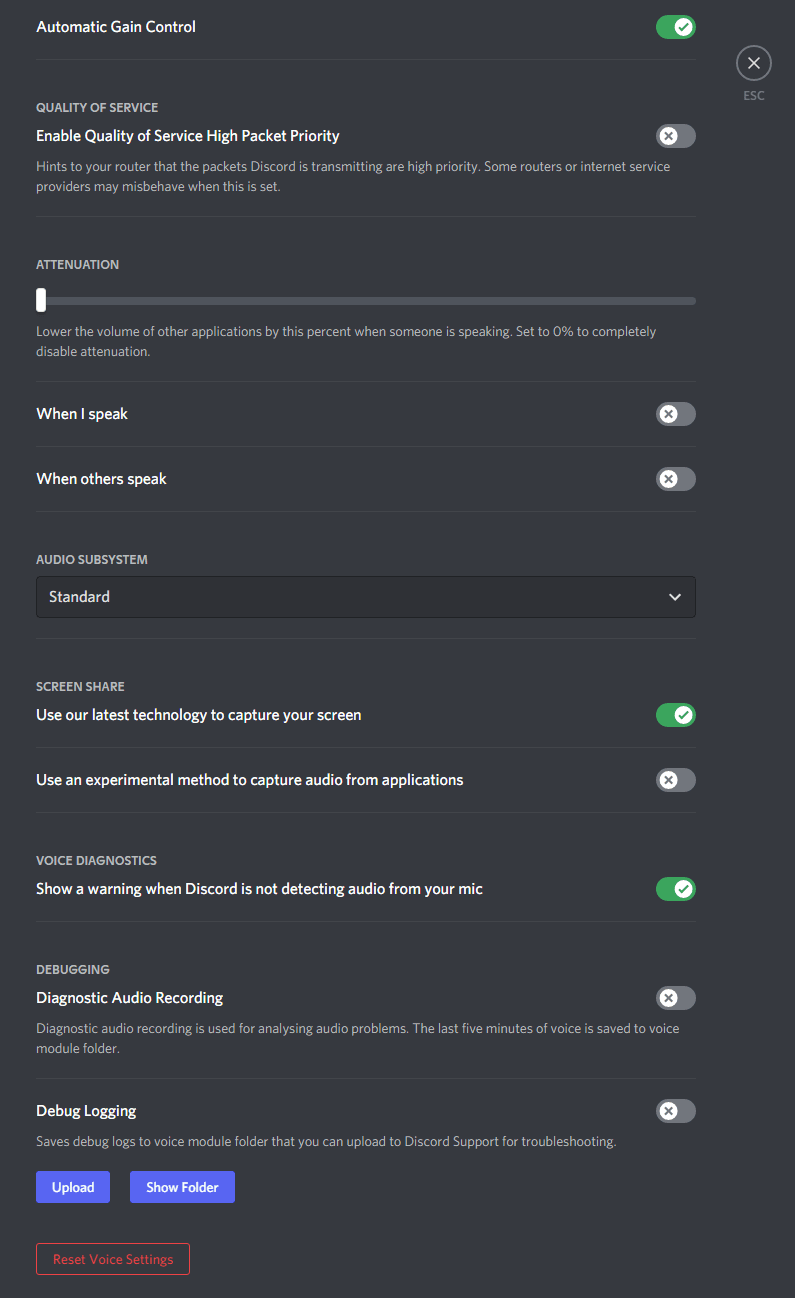Turn on the When others speak switch
The image size is (795, 1298).
point(675,479)
